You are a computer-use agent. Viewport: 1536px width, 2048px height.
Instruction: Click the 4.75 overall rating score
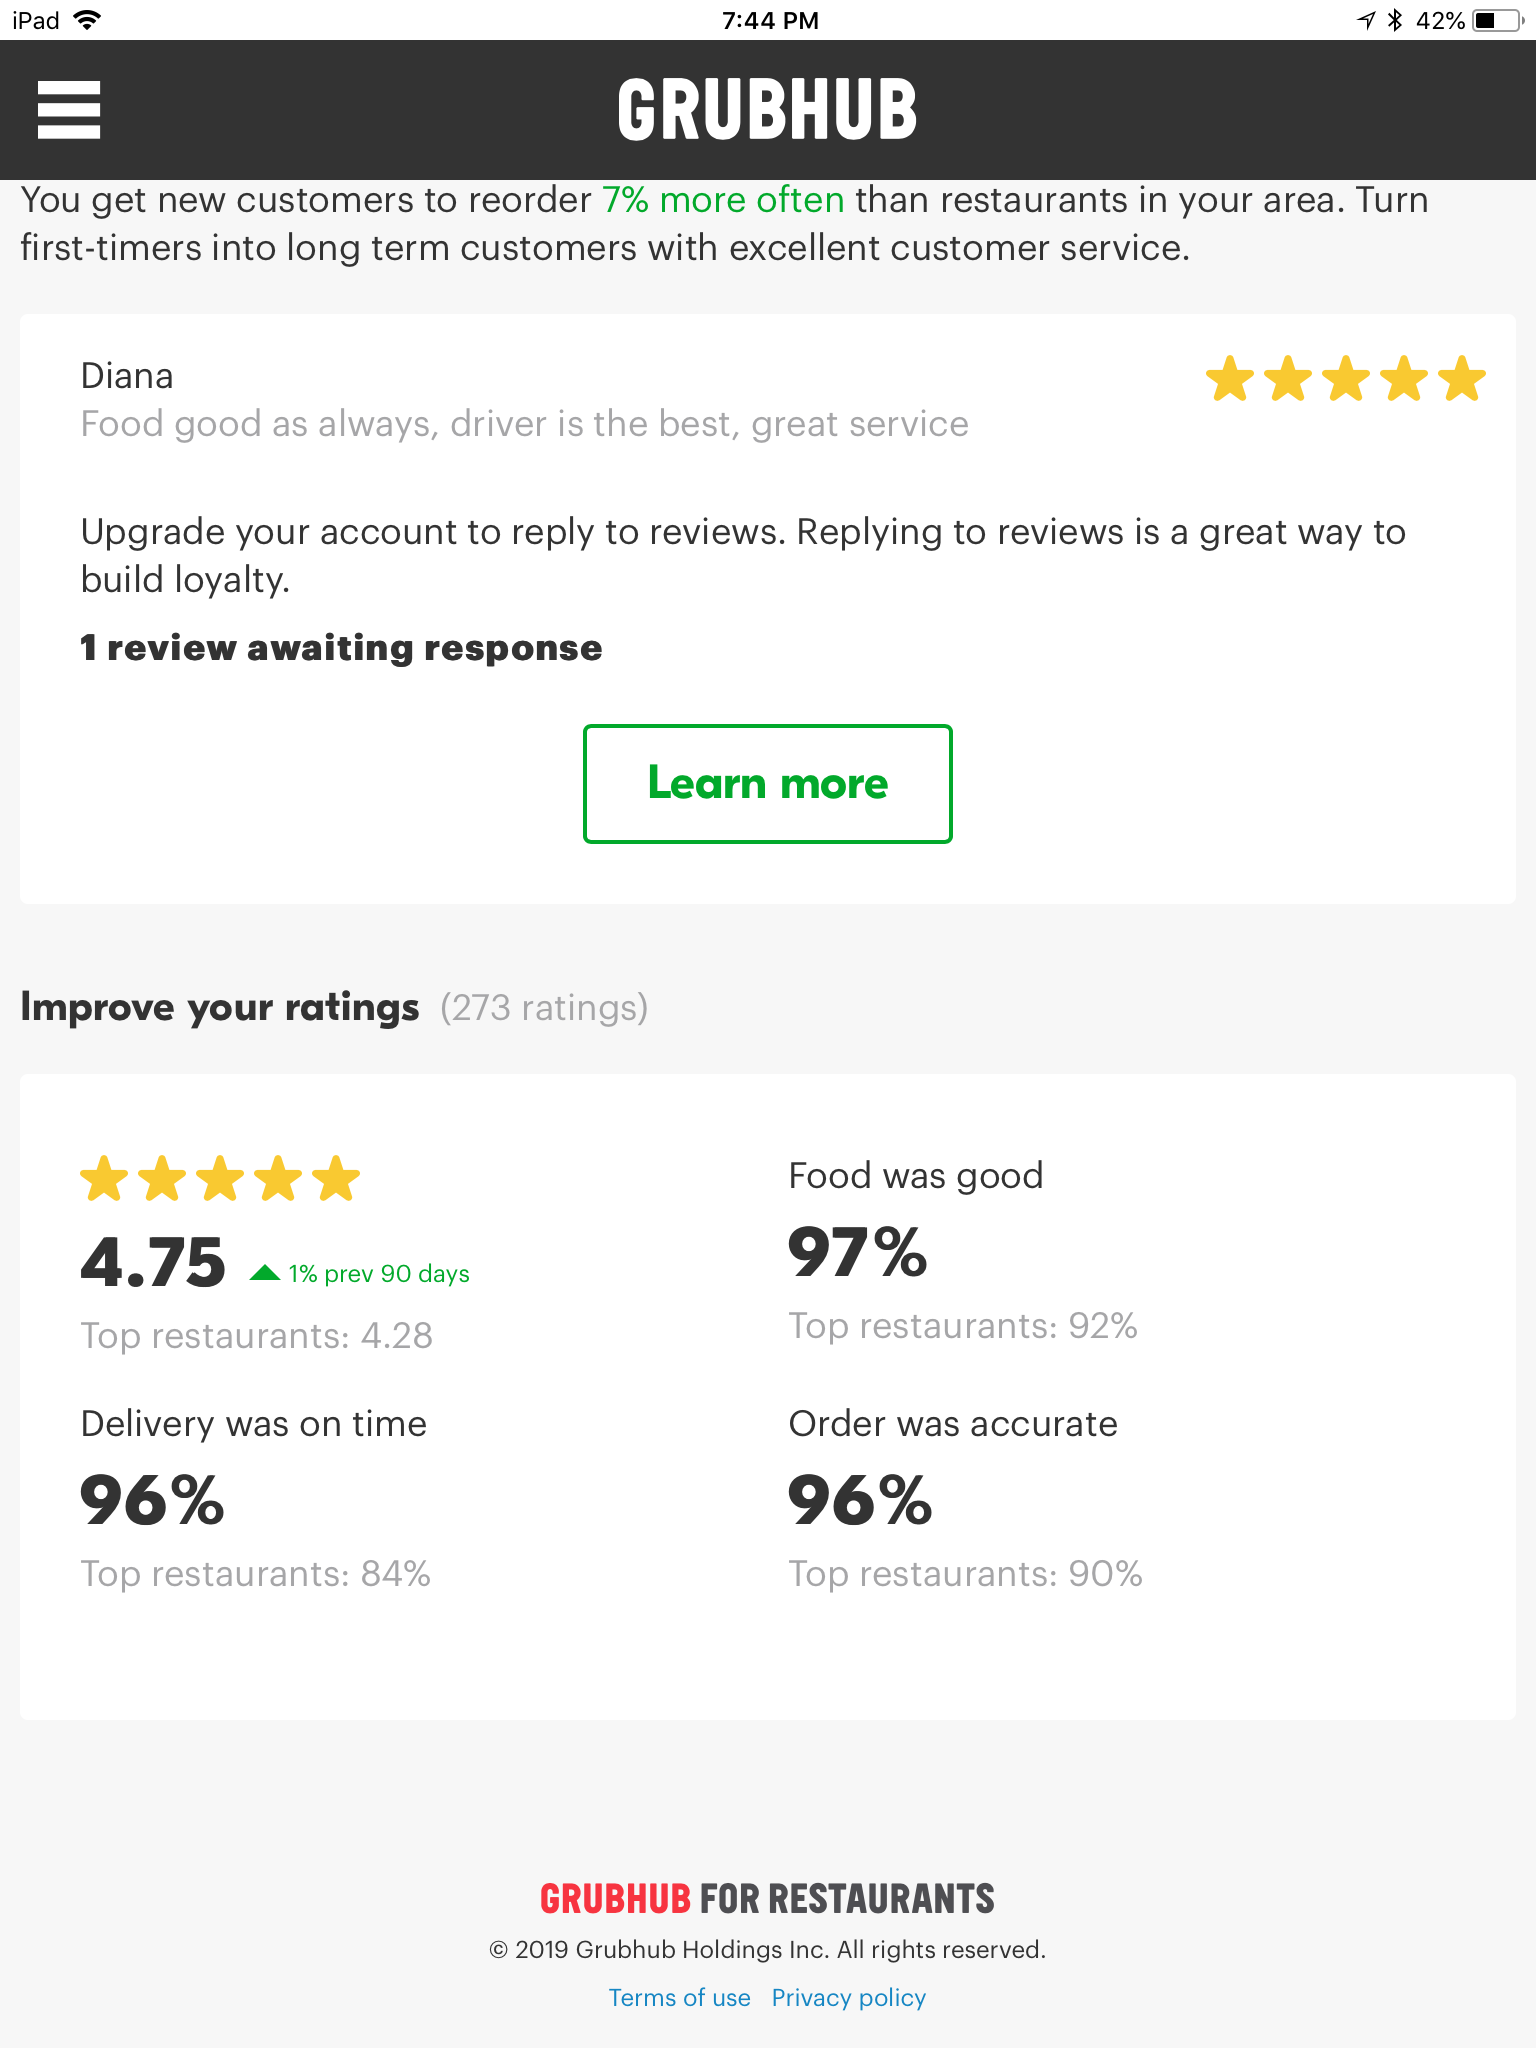pos(153,1262)
